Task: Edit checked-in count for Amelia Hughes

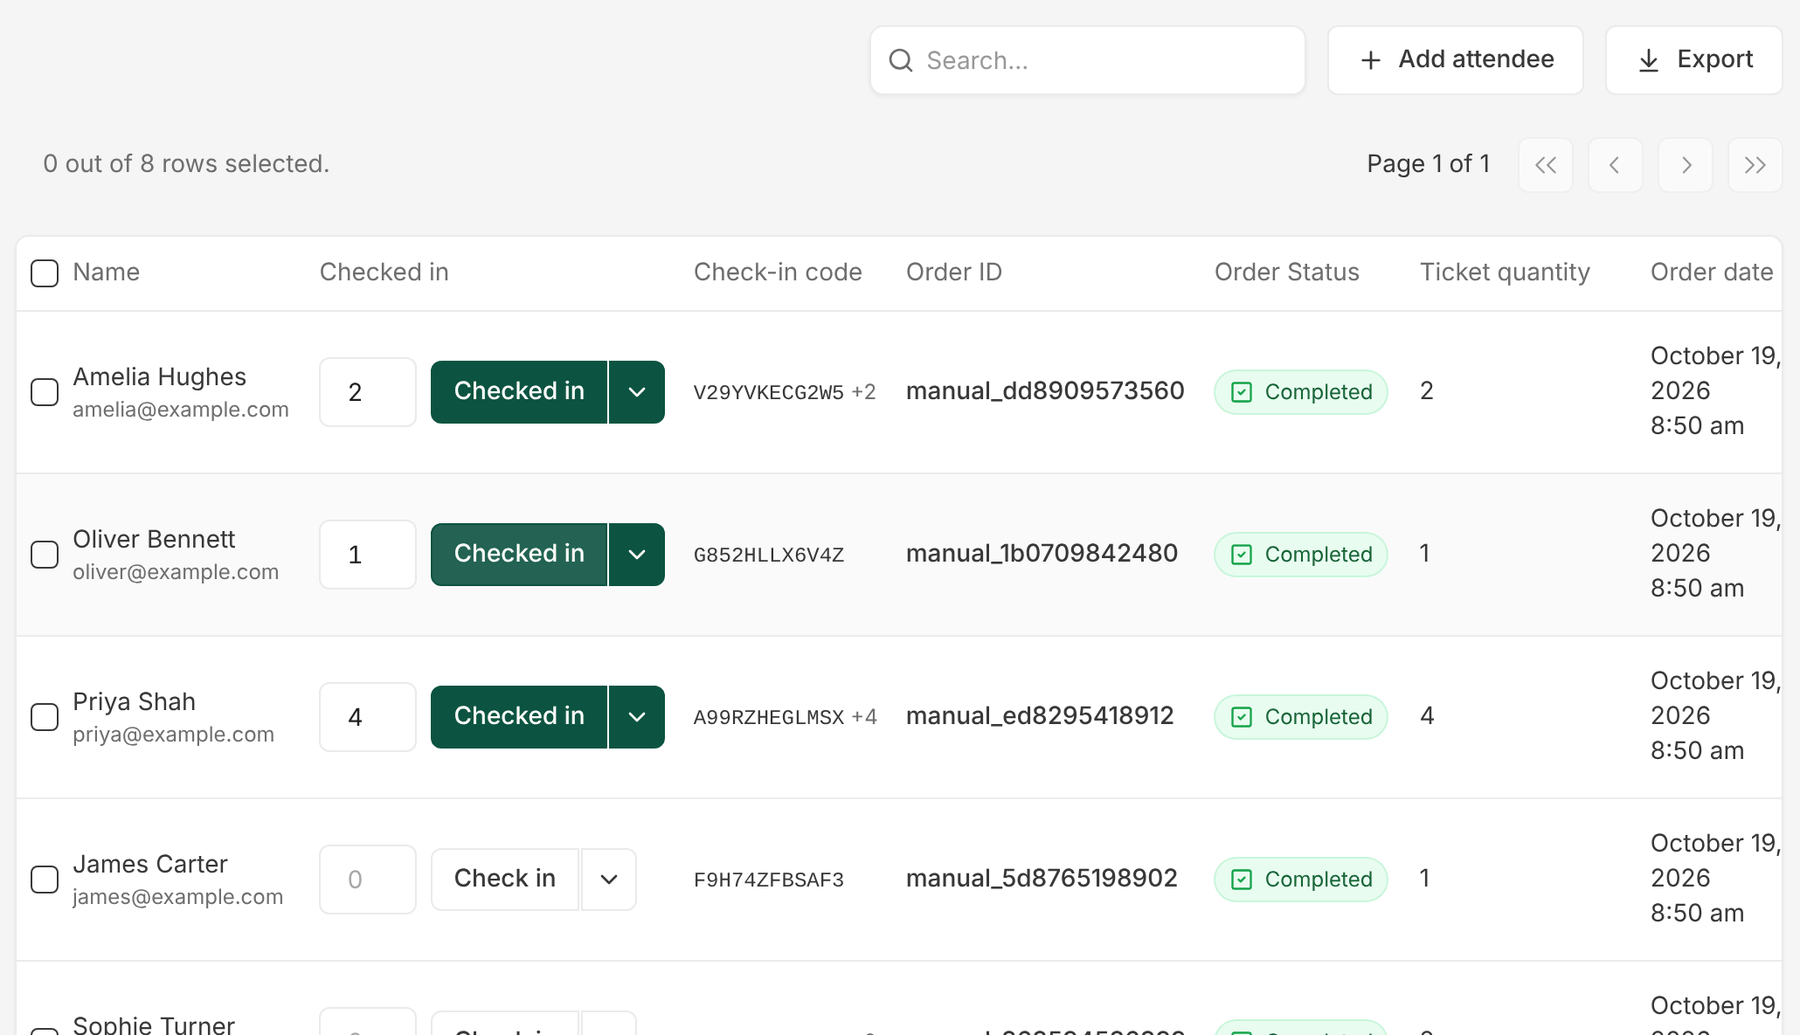Action: 368,392
